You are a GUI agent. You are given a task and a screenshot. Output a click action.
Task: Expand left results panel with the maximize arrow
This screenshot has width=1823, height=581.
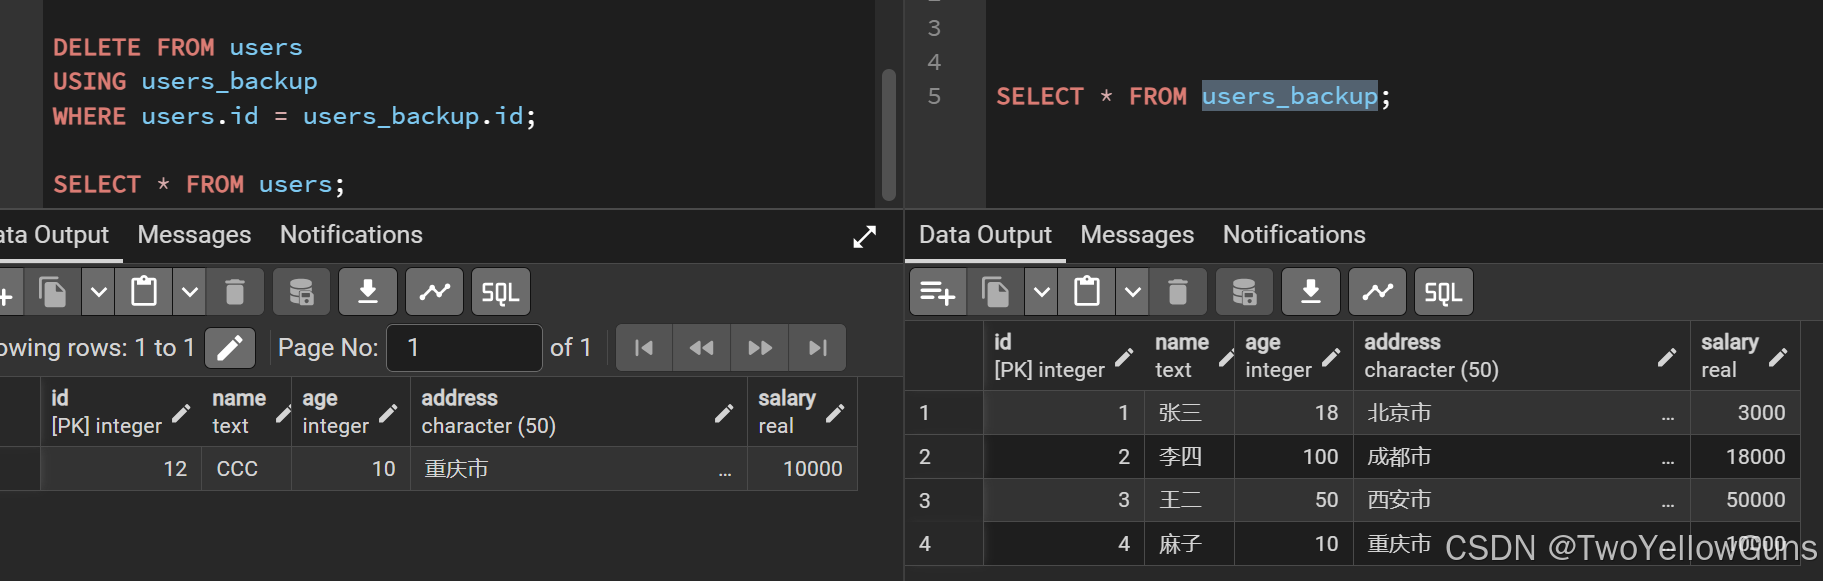pos(864,237)
